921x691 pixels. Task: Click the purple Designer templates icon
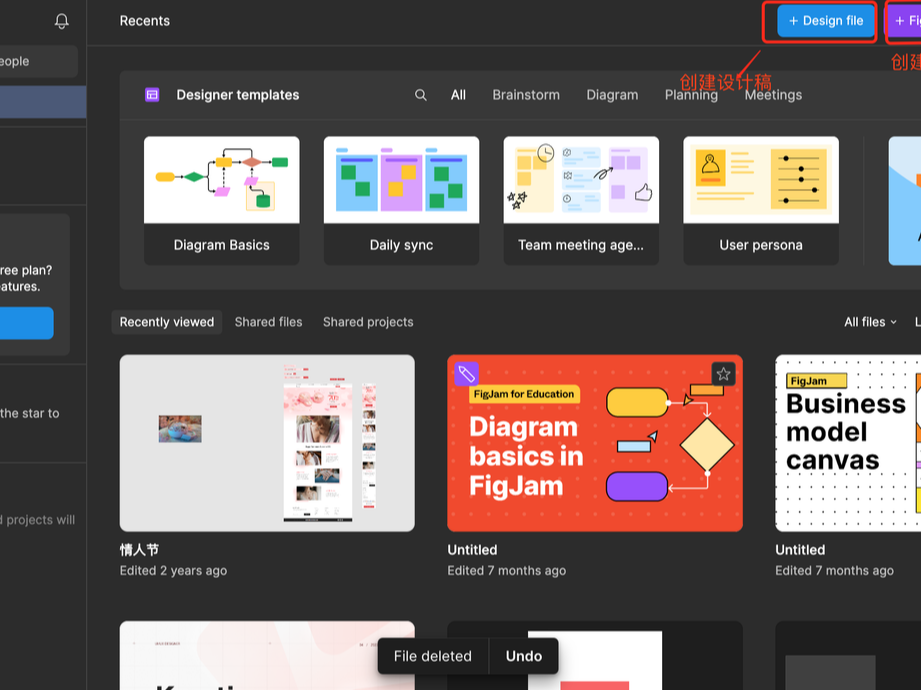(x=151, y=94)
